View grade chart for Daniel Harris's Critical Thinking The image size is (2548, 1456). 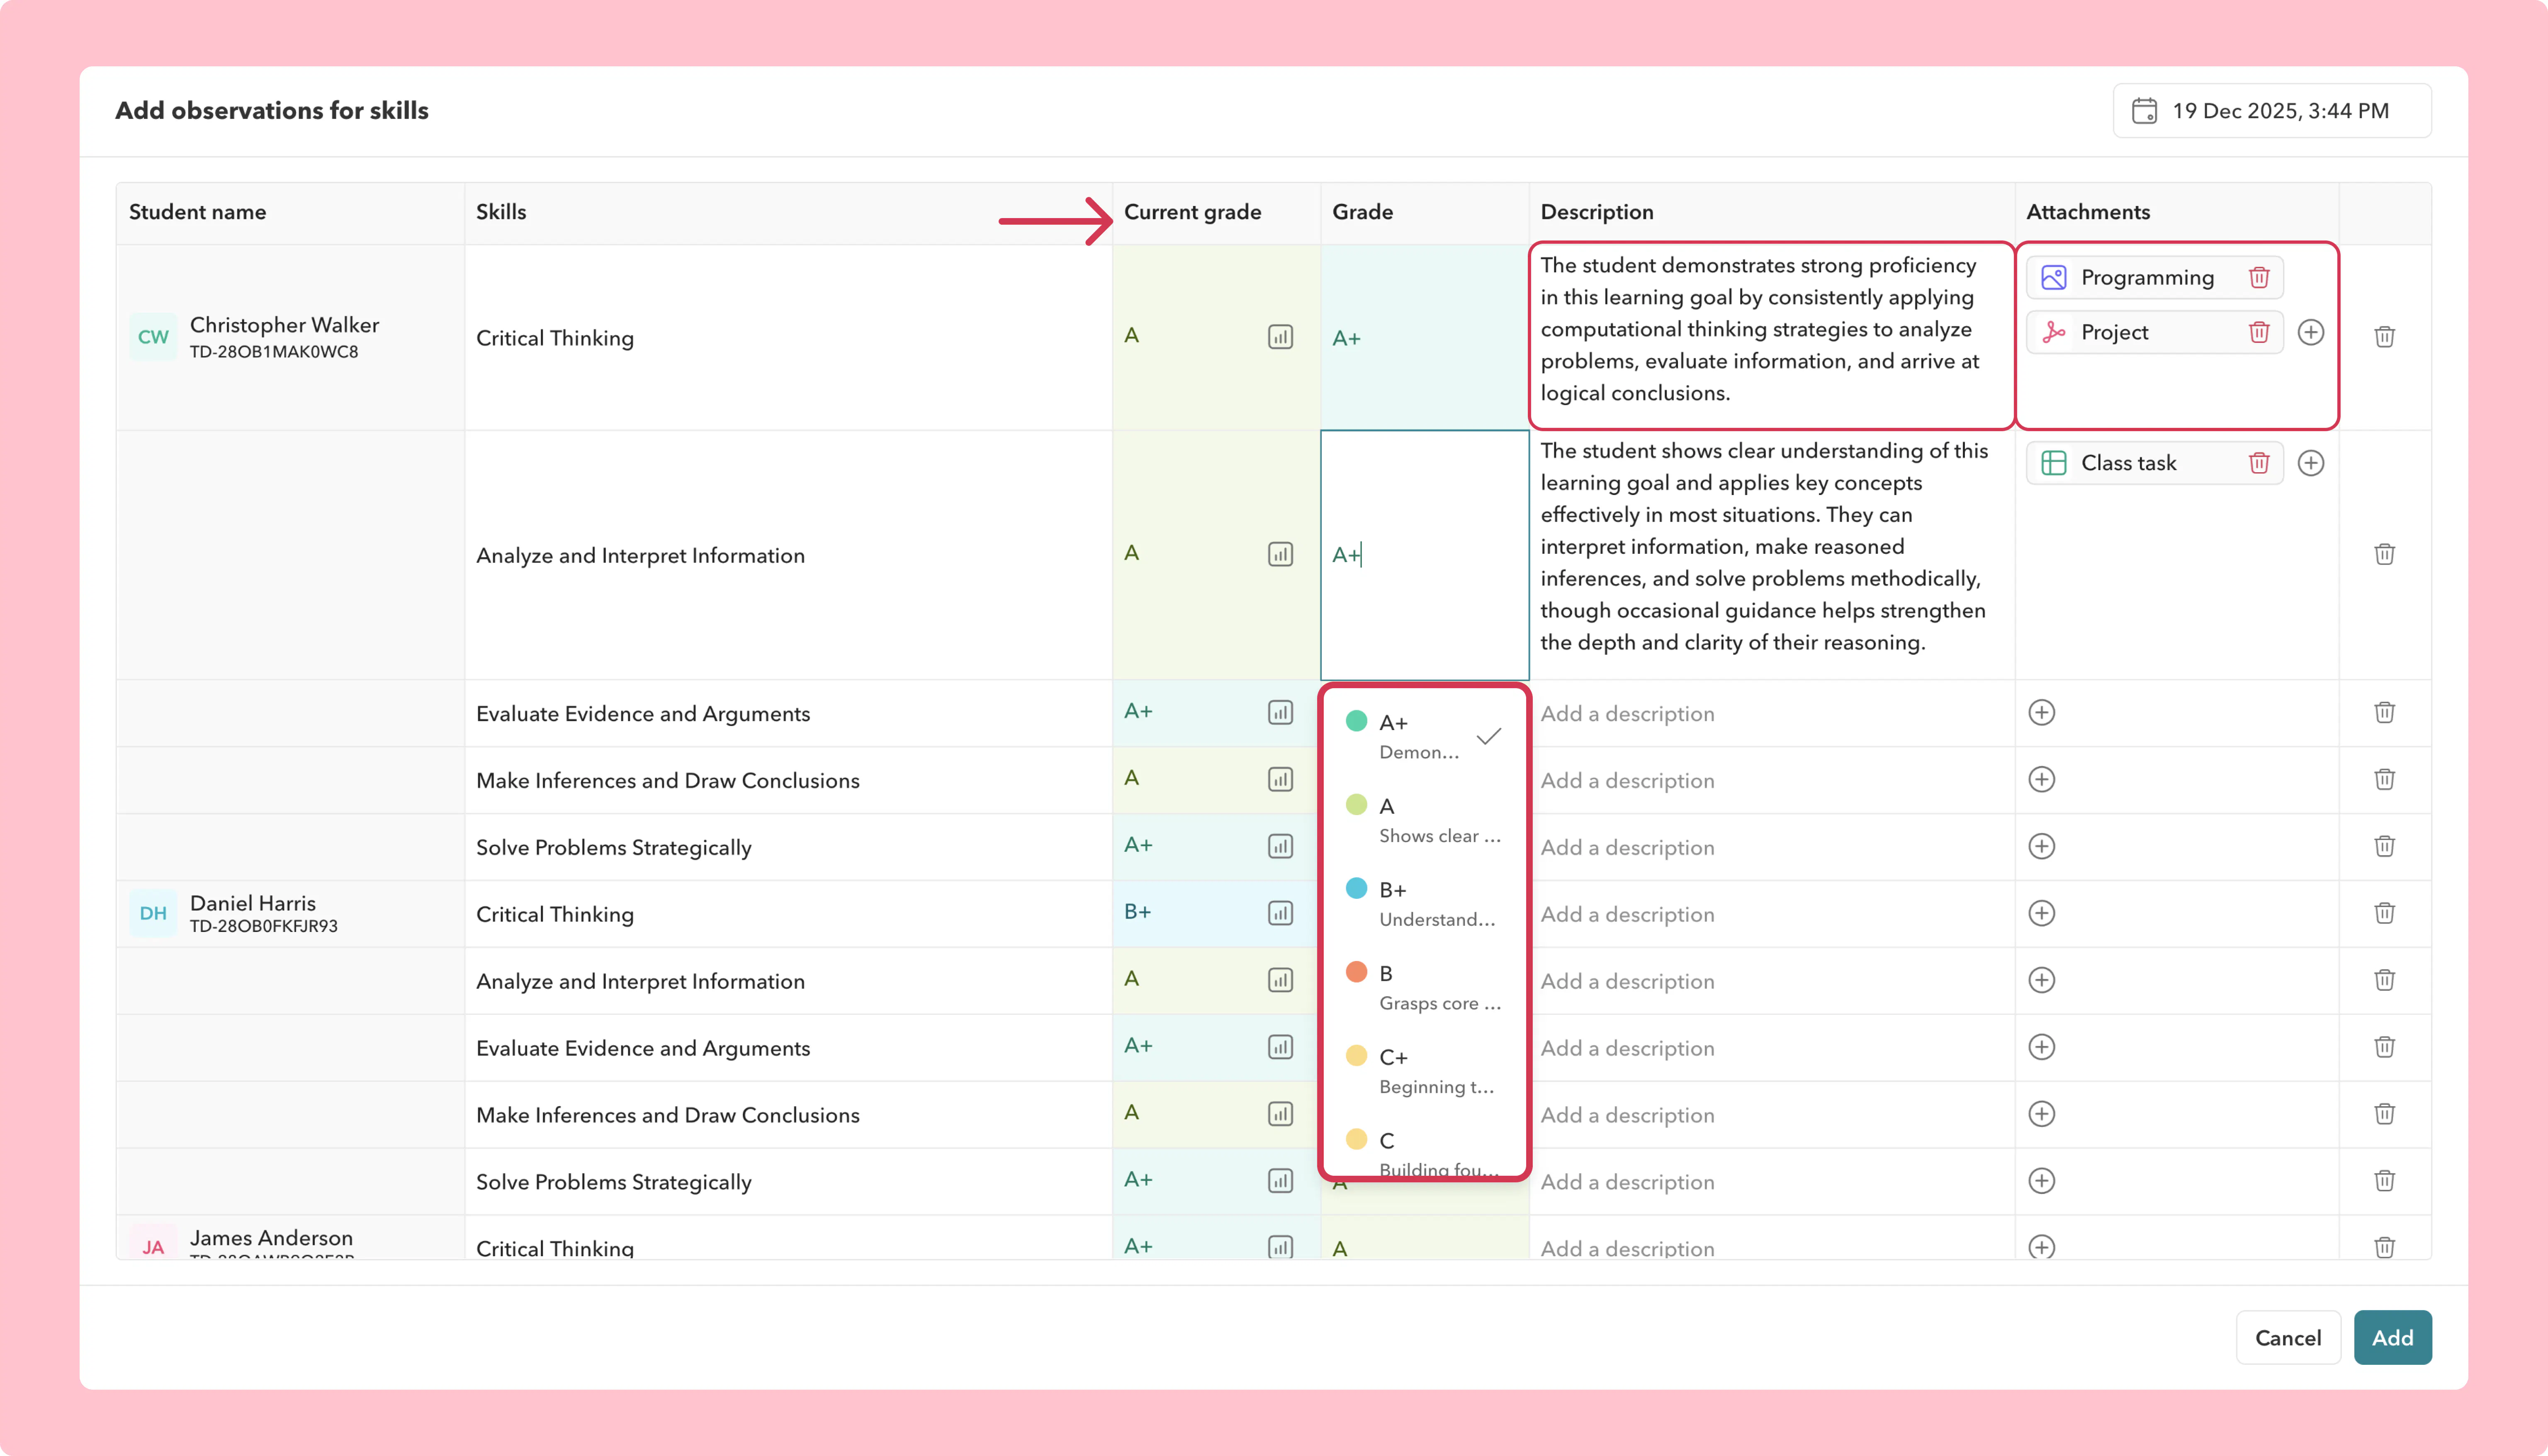point(1280,913)
